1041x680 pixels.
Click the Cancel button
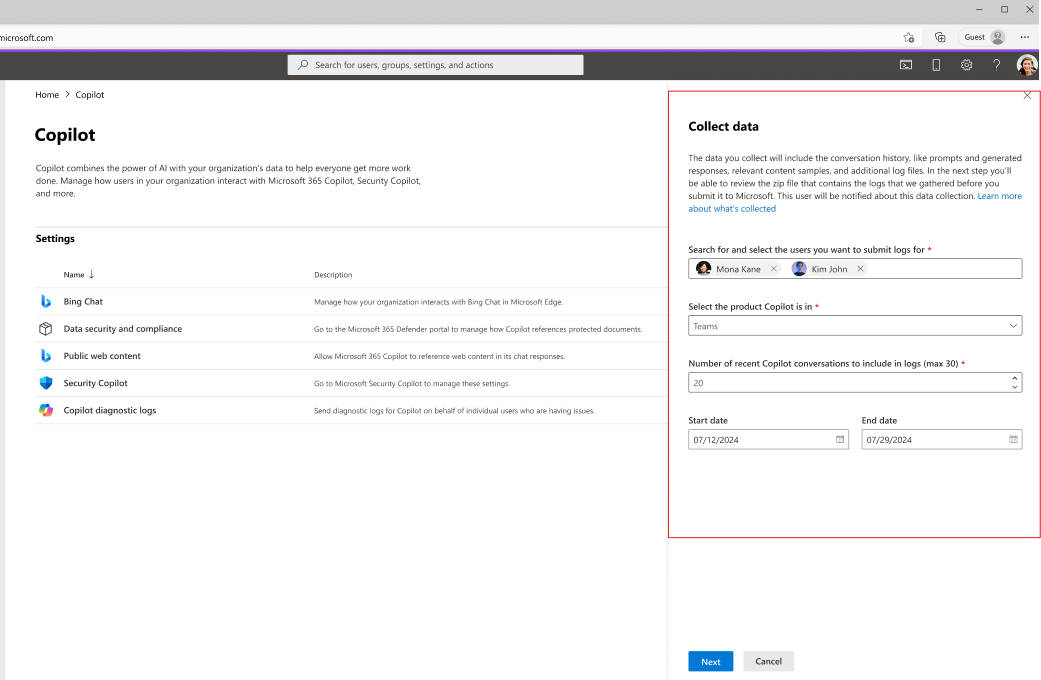pyautogui.click(x=768, y=661)
